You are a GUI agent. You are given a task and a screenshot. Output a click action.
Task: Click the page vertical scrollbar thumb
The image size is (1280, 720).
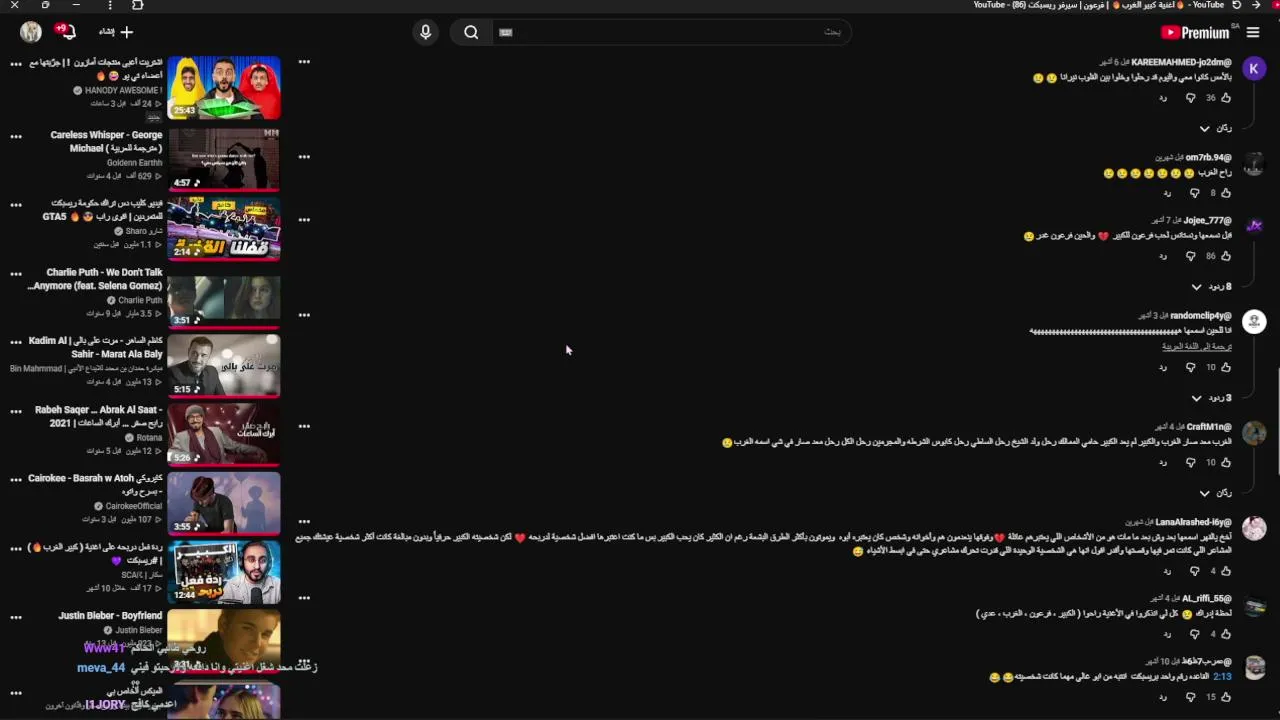click(x=1277, y=421)
